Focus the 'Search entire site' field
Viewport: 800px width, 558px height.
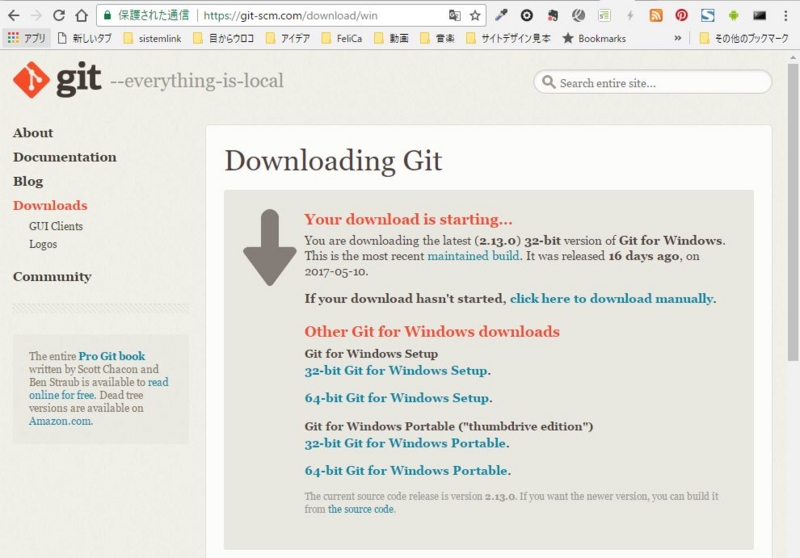point(653,82)
